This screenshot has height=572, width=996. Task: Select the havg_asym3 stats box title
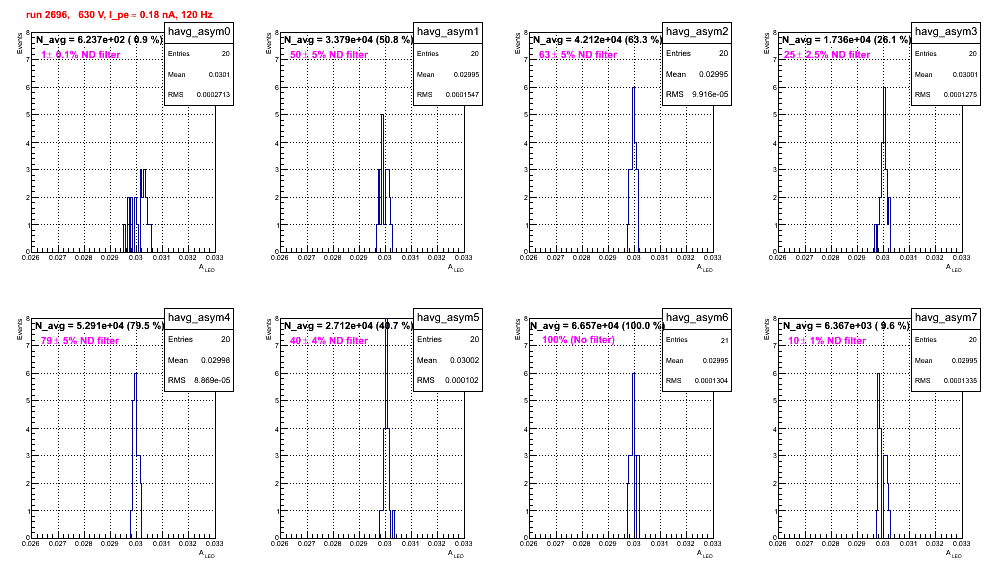946,31
